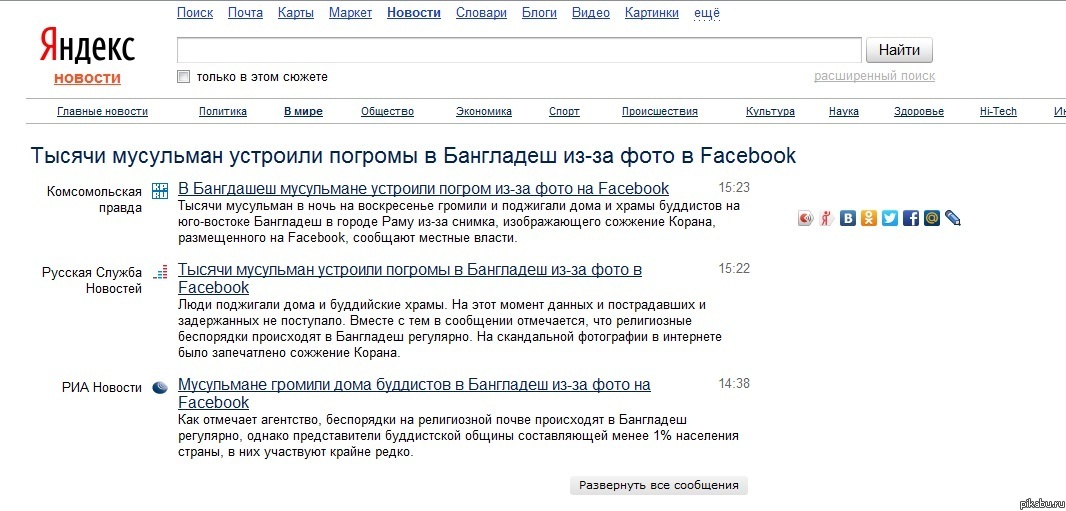This screenshot has width=1066, height=511.
Task: Click the НОВОСТИ link under the logo
Action: (x=88, y=79)
